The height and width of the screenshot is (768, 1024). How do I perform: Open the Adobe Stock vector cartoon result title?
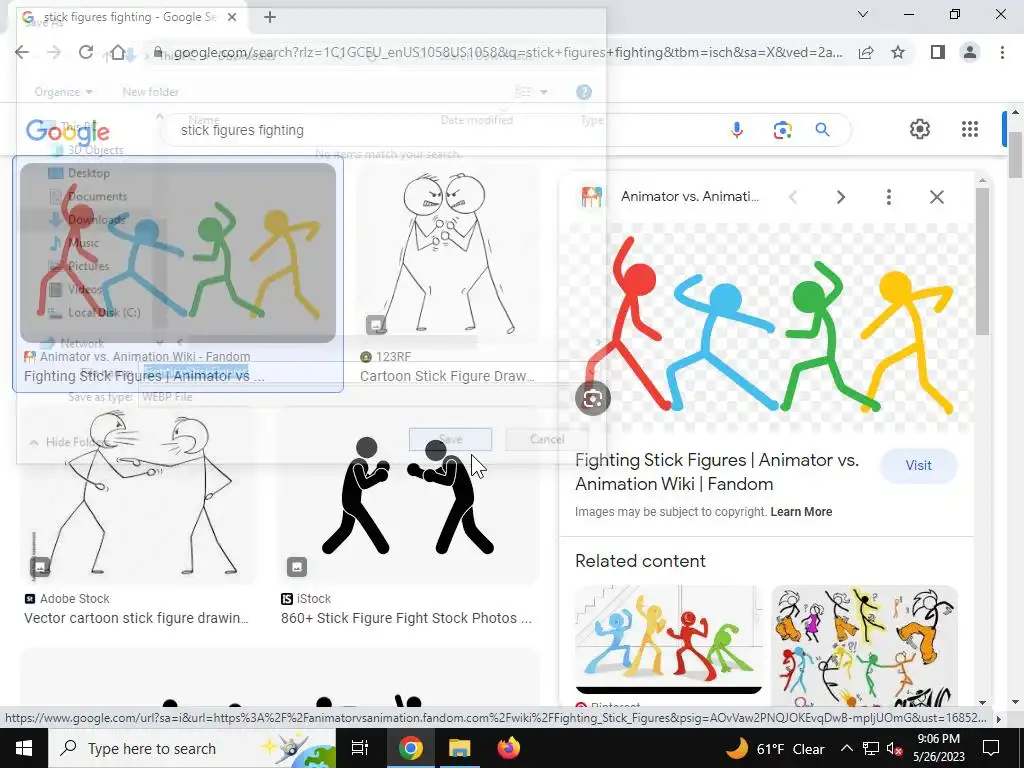tap(136, 618)
